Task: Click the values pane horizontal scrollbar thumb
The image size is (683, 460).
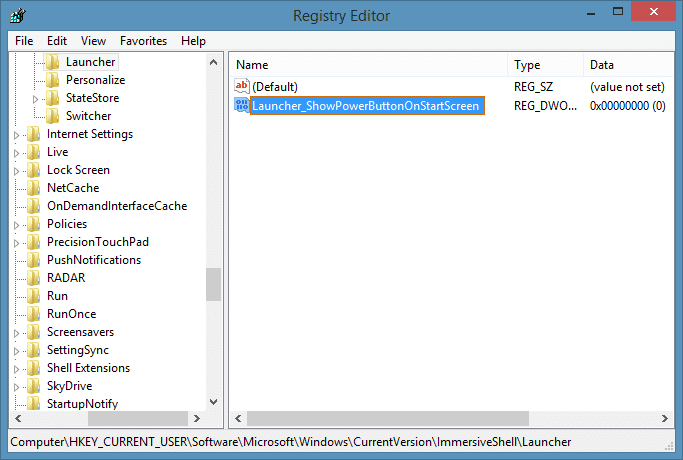Action: (x=388, y=418)
